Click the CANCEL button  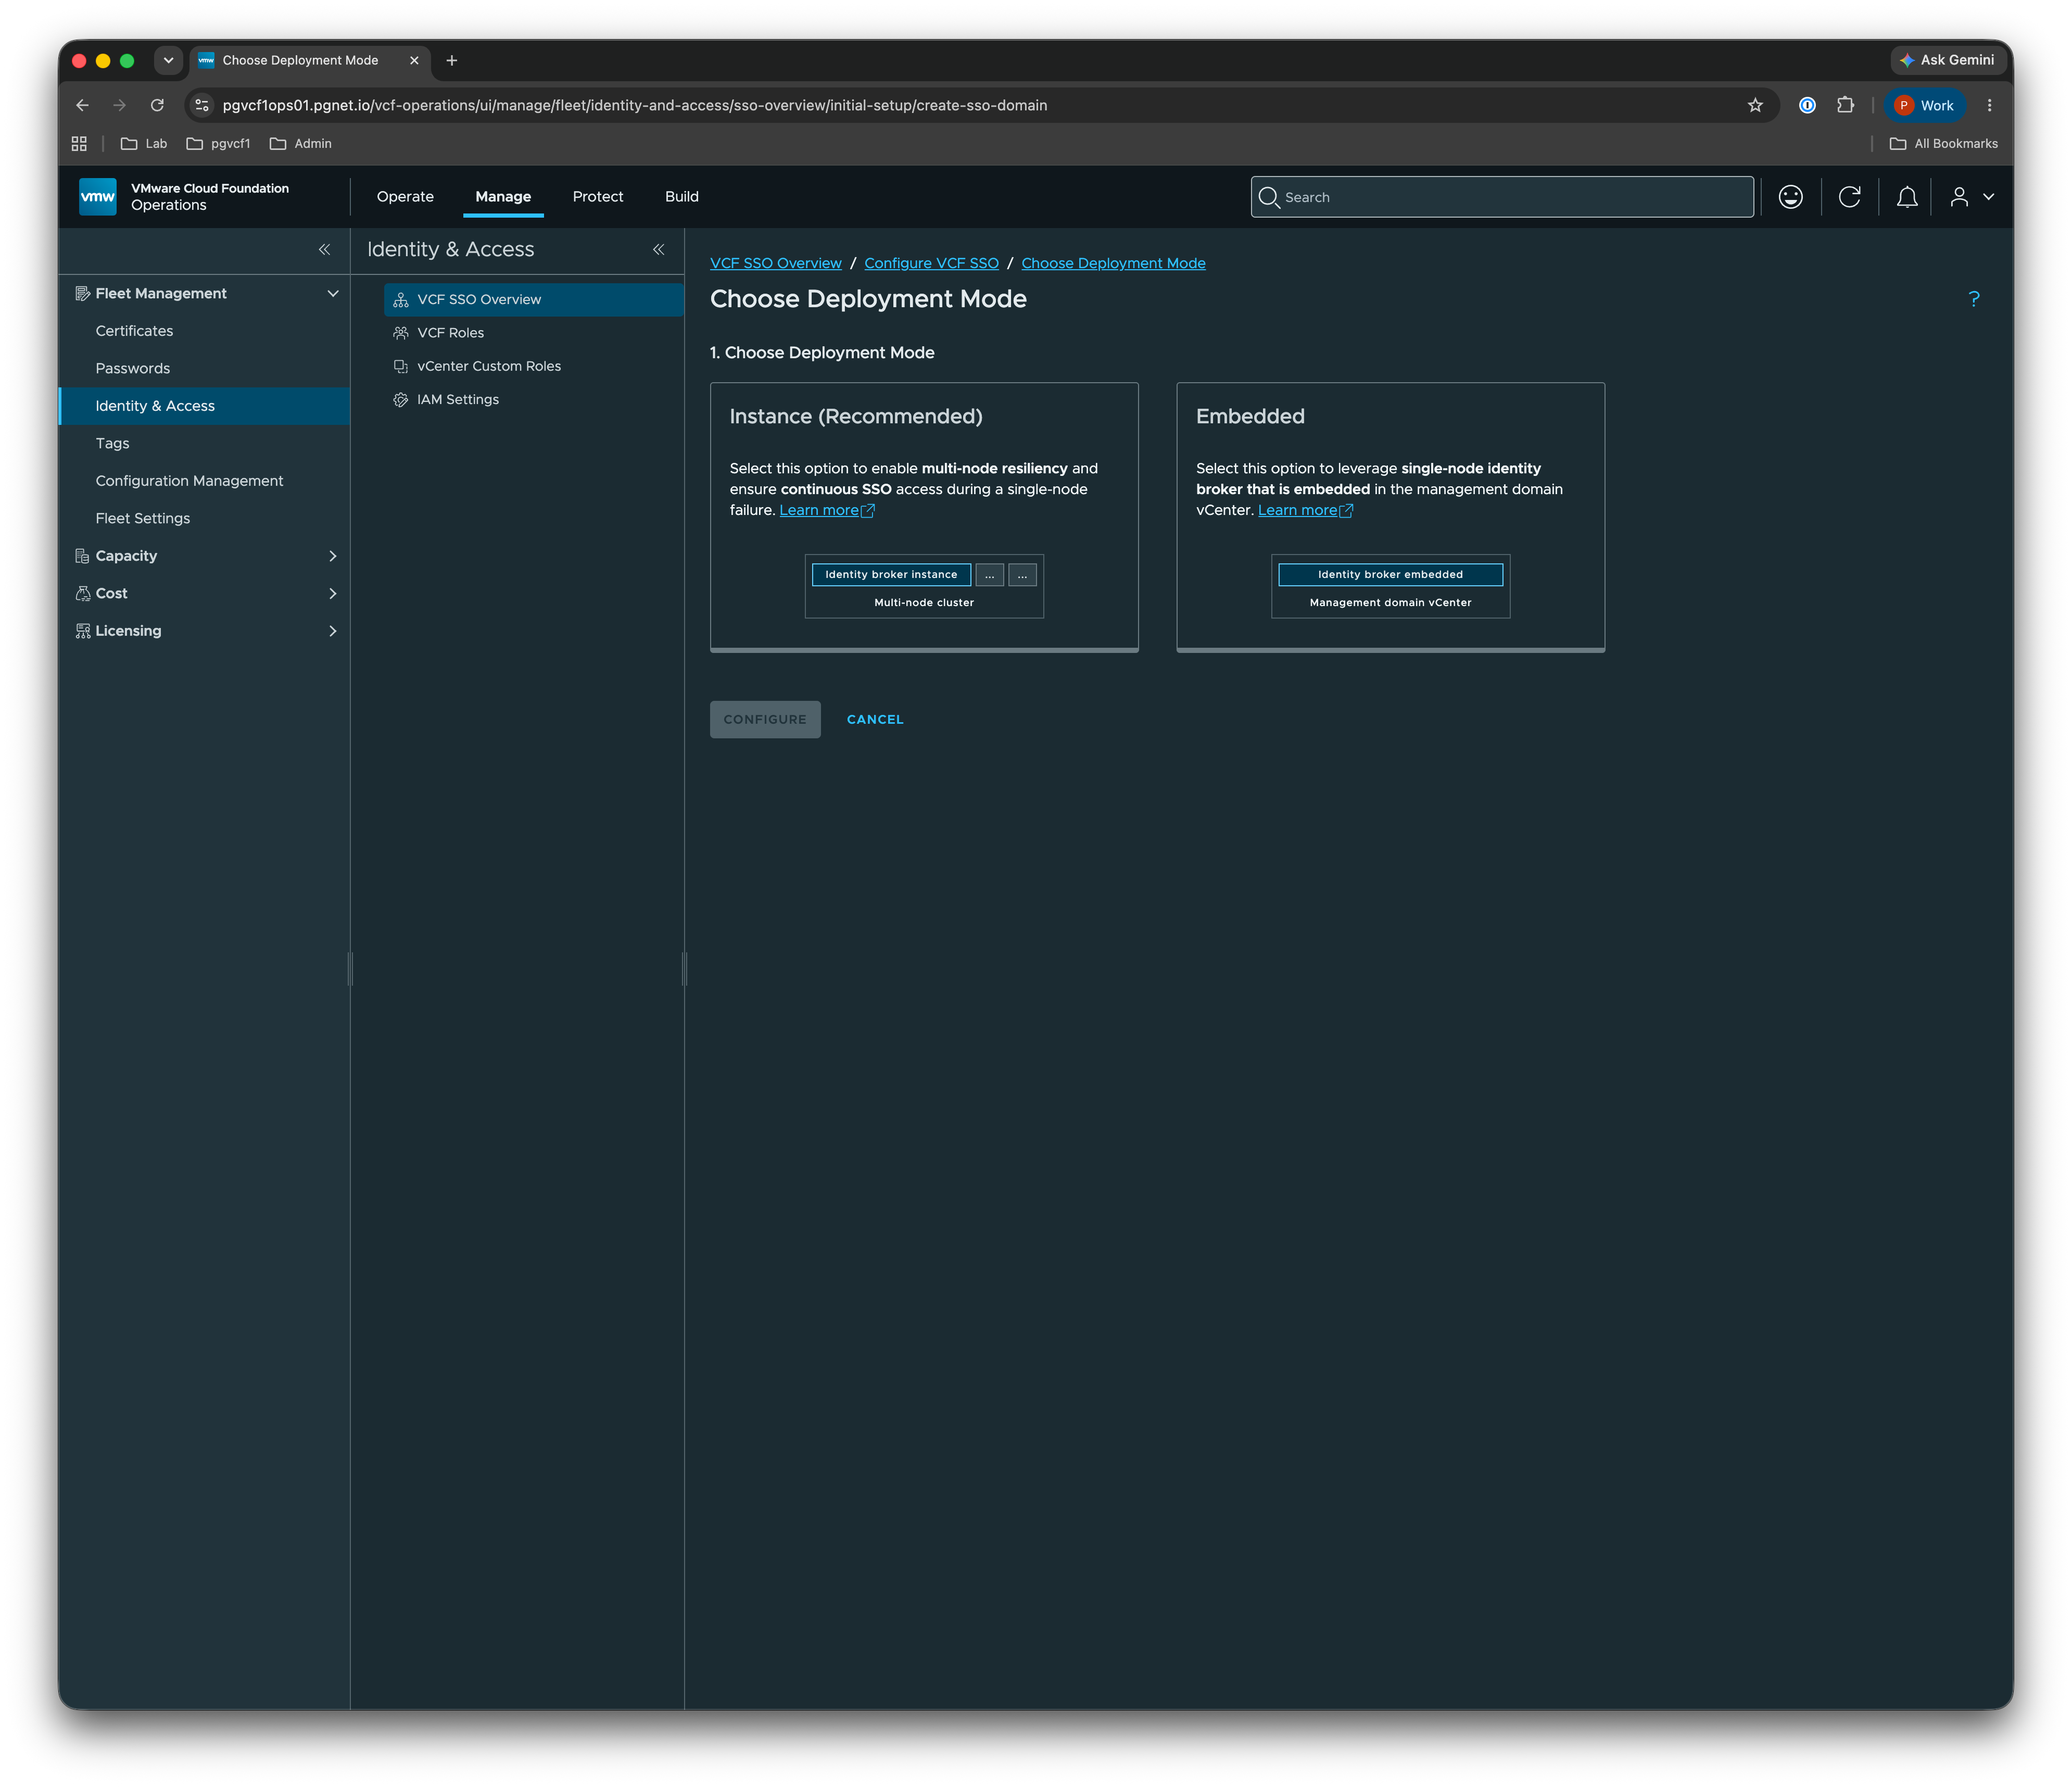click(875, 719)
